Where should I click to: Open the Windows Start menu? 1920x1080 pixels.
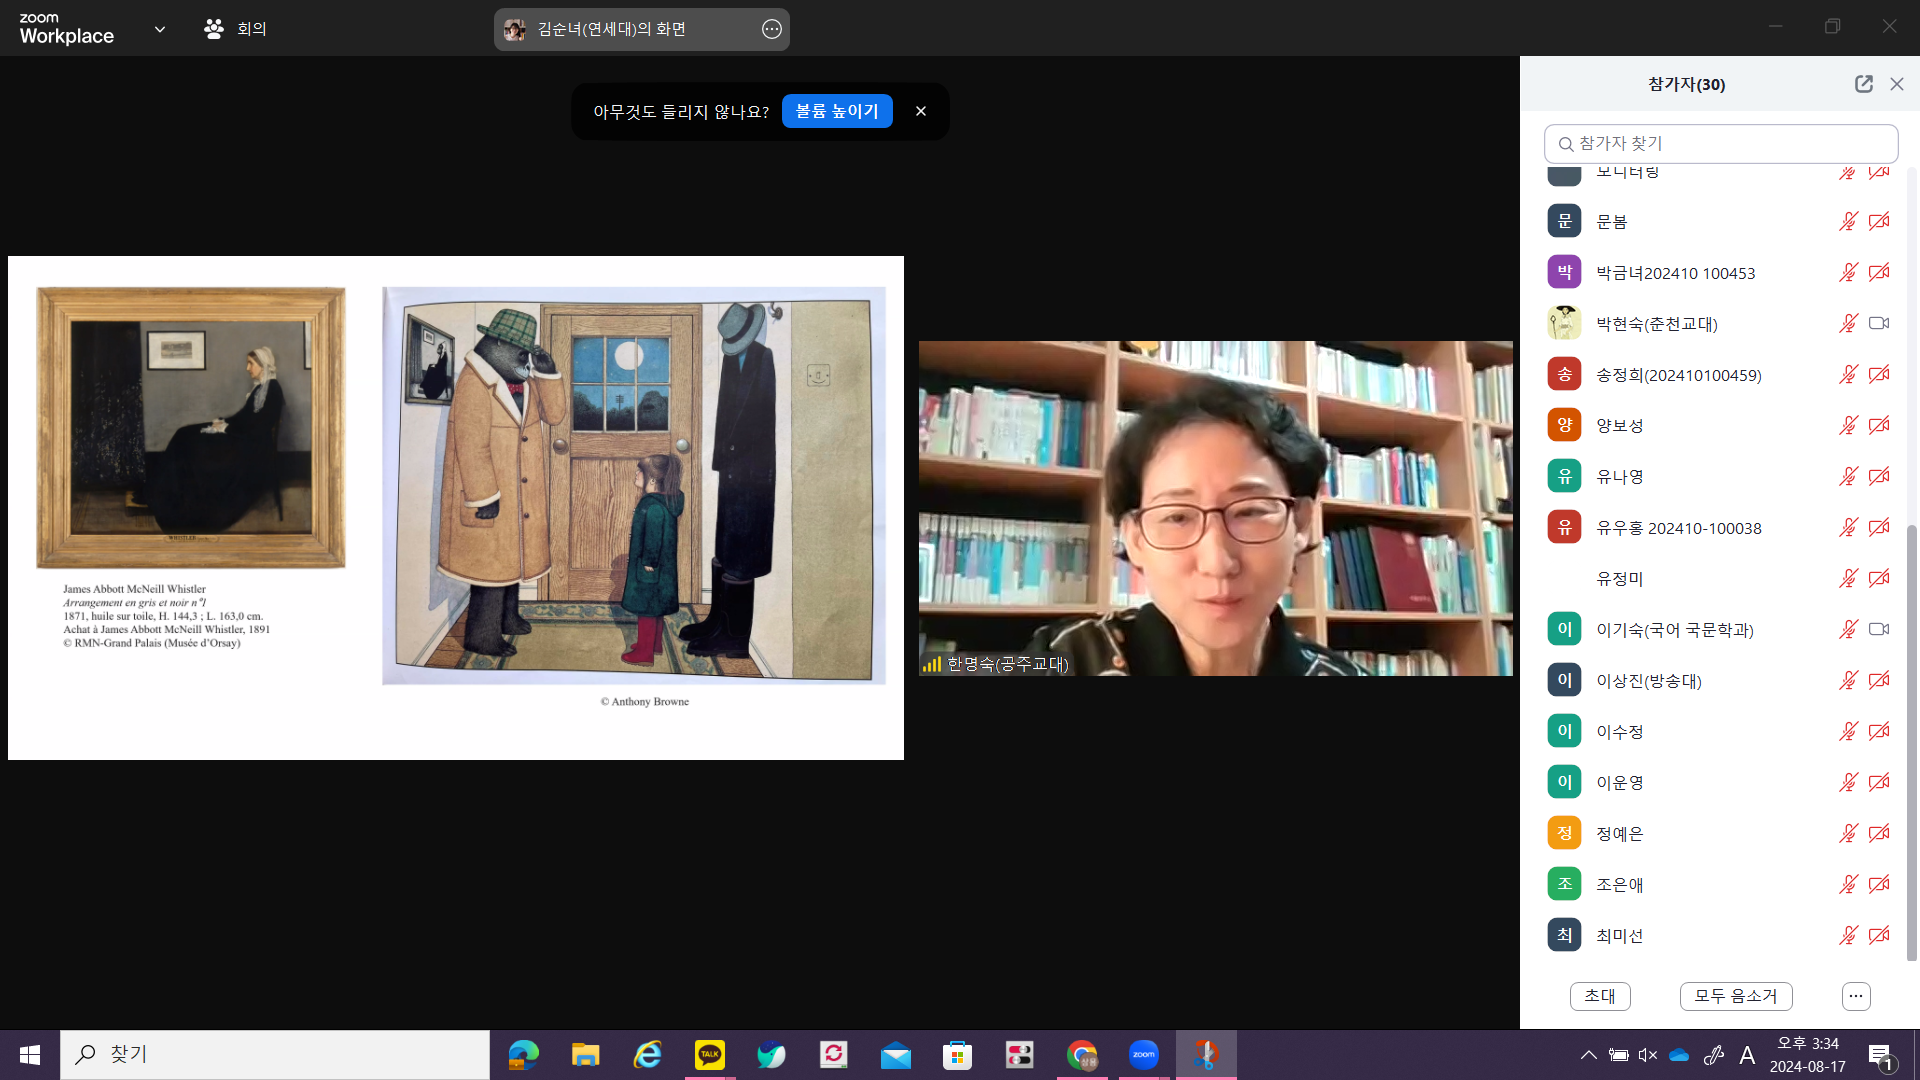point(30,1055)
